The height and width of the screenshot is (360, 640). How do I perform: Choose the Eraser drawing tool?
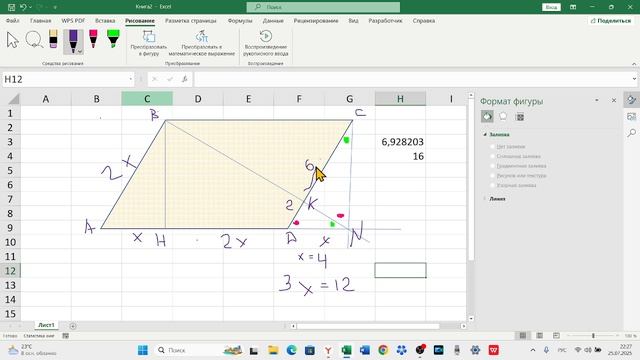(x=53, y=39)
